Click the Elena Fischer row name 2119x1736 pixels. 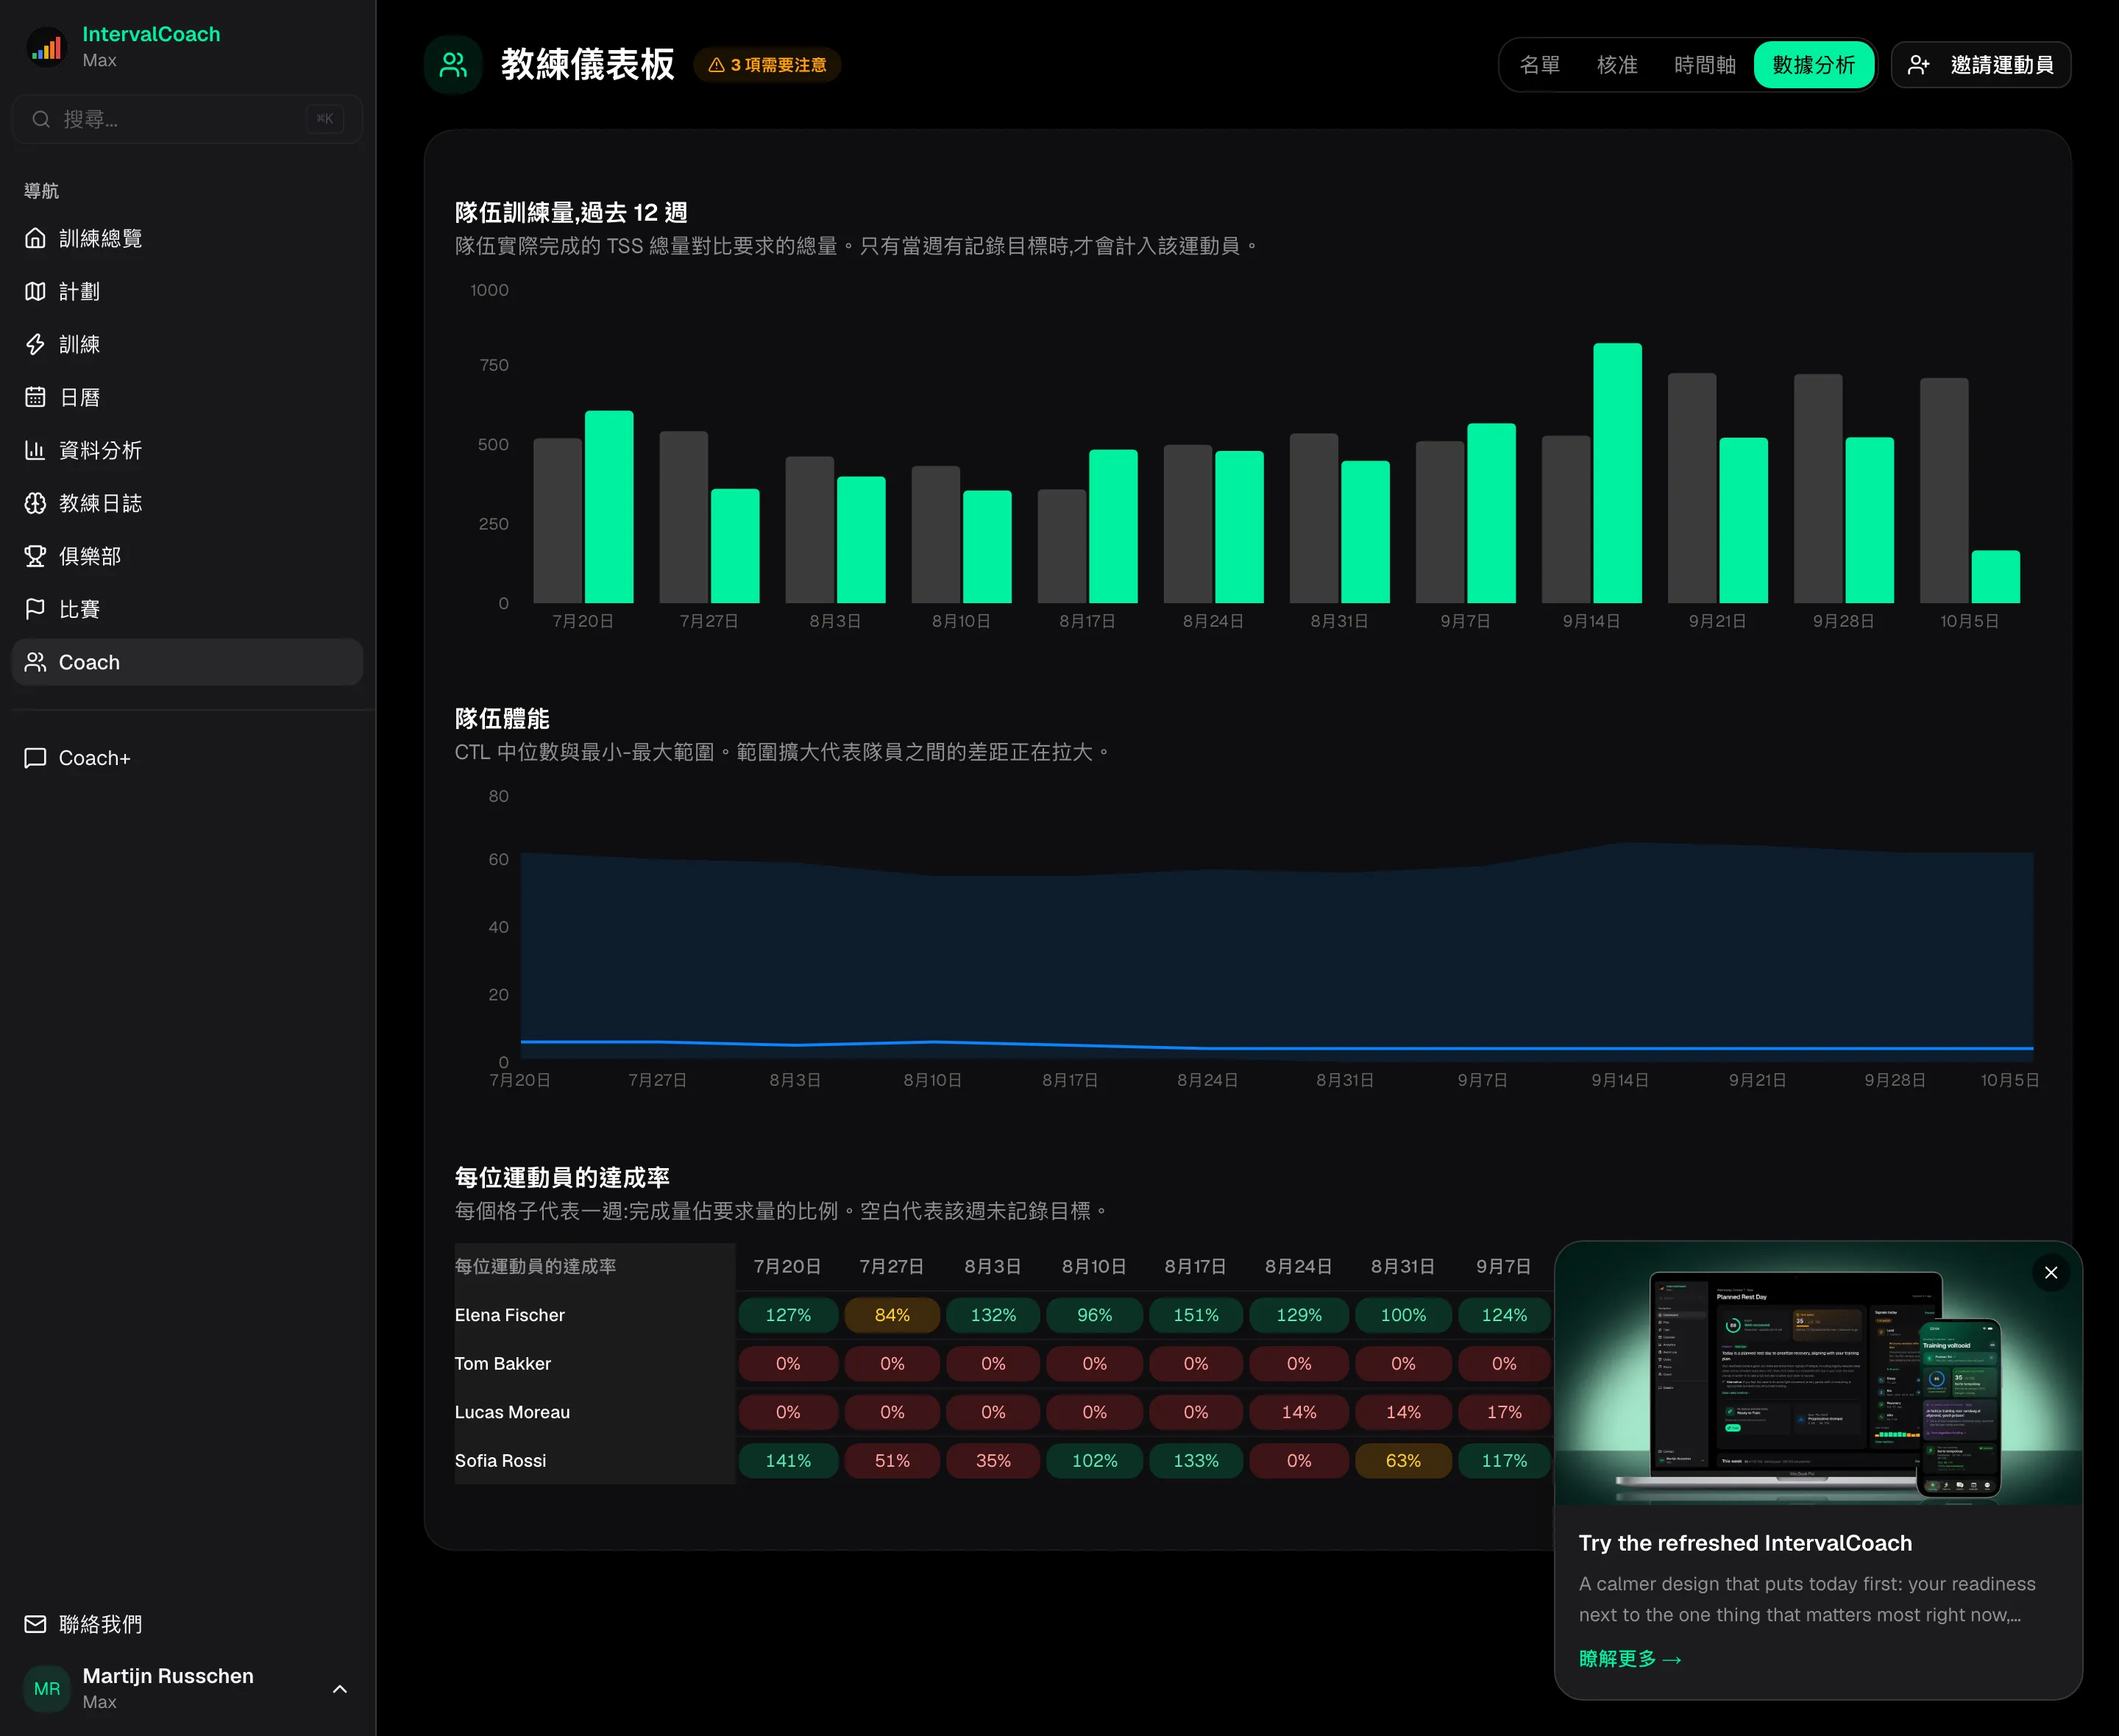tap(509, 1315)
